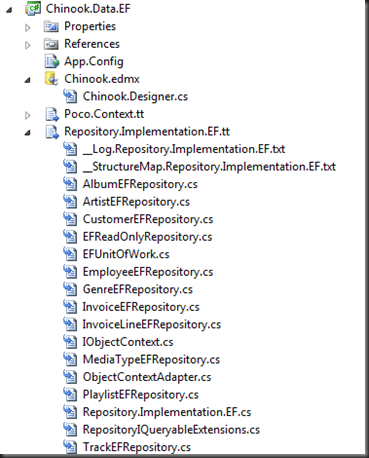Click the References folder icon
This screenshot has width=369, height=458.
point(51,44)
